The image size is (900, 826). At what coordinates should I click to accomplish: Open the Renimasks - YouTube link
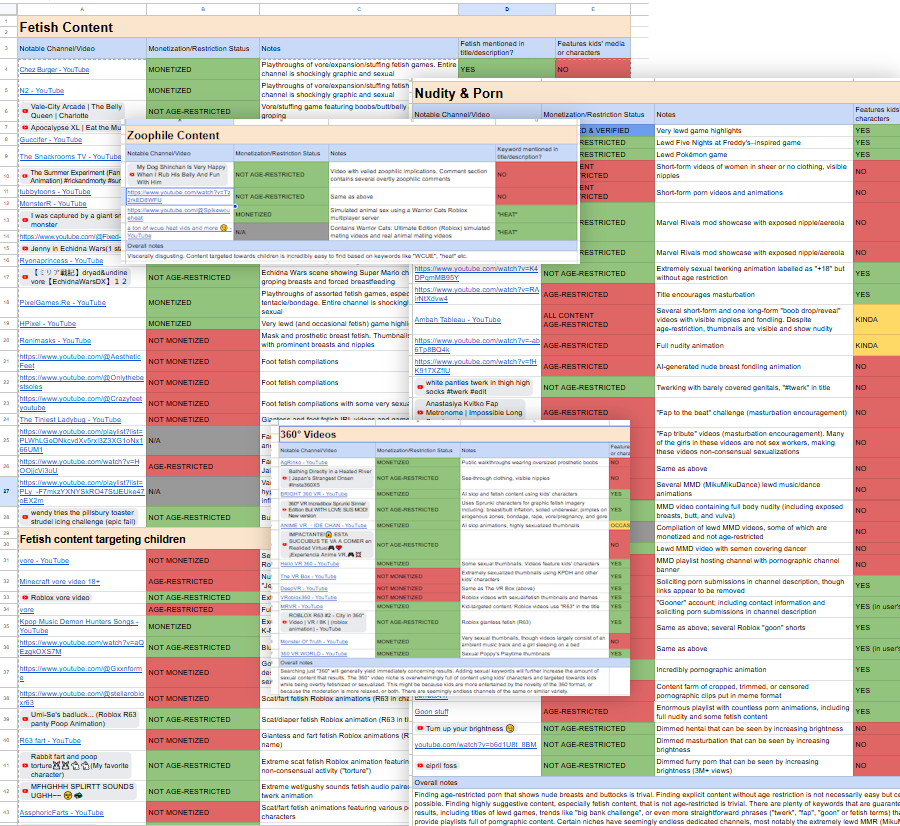pos(55,340)
